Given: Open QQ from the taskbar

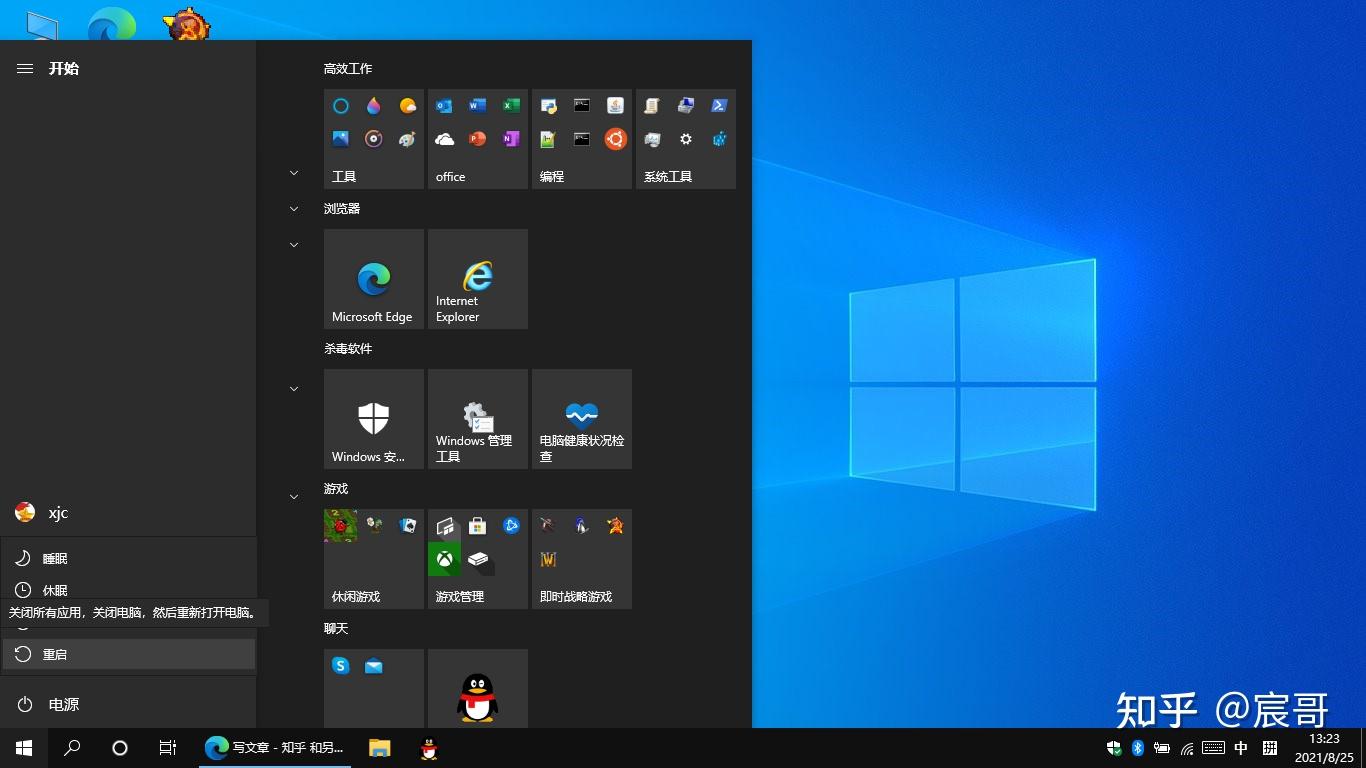Looking at the screenshot, I should pos(429,748).
